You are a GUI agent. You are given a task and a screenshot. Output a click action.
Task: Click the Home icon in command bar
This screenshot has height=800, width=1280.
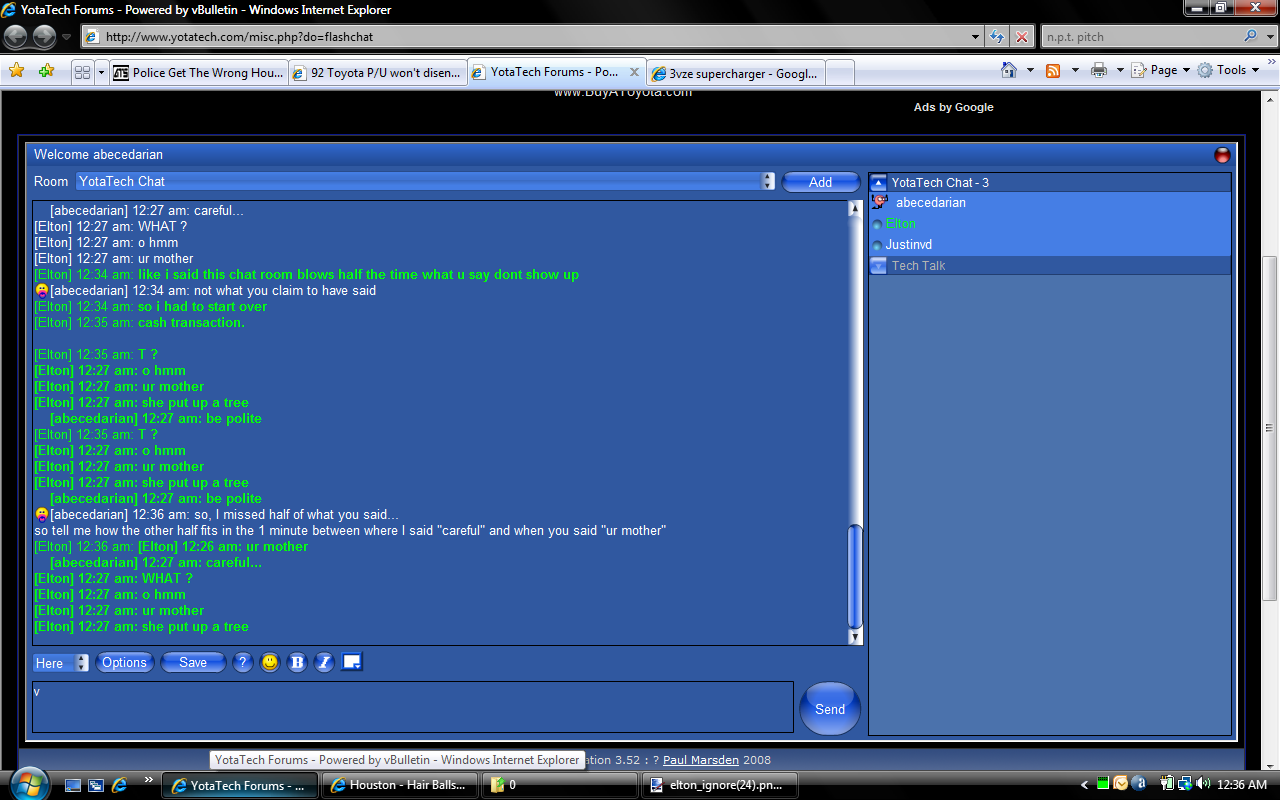tap(1010, 70)
